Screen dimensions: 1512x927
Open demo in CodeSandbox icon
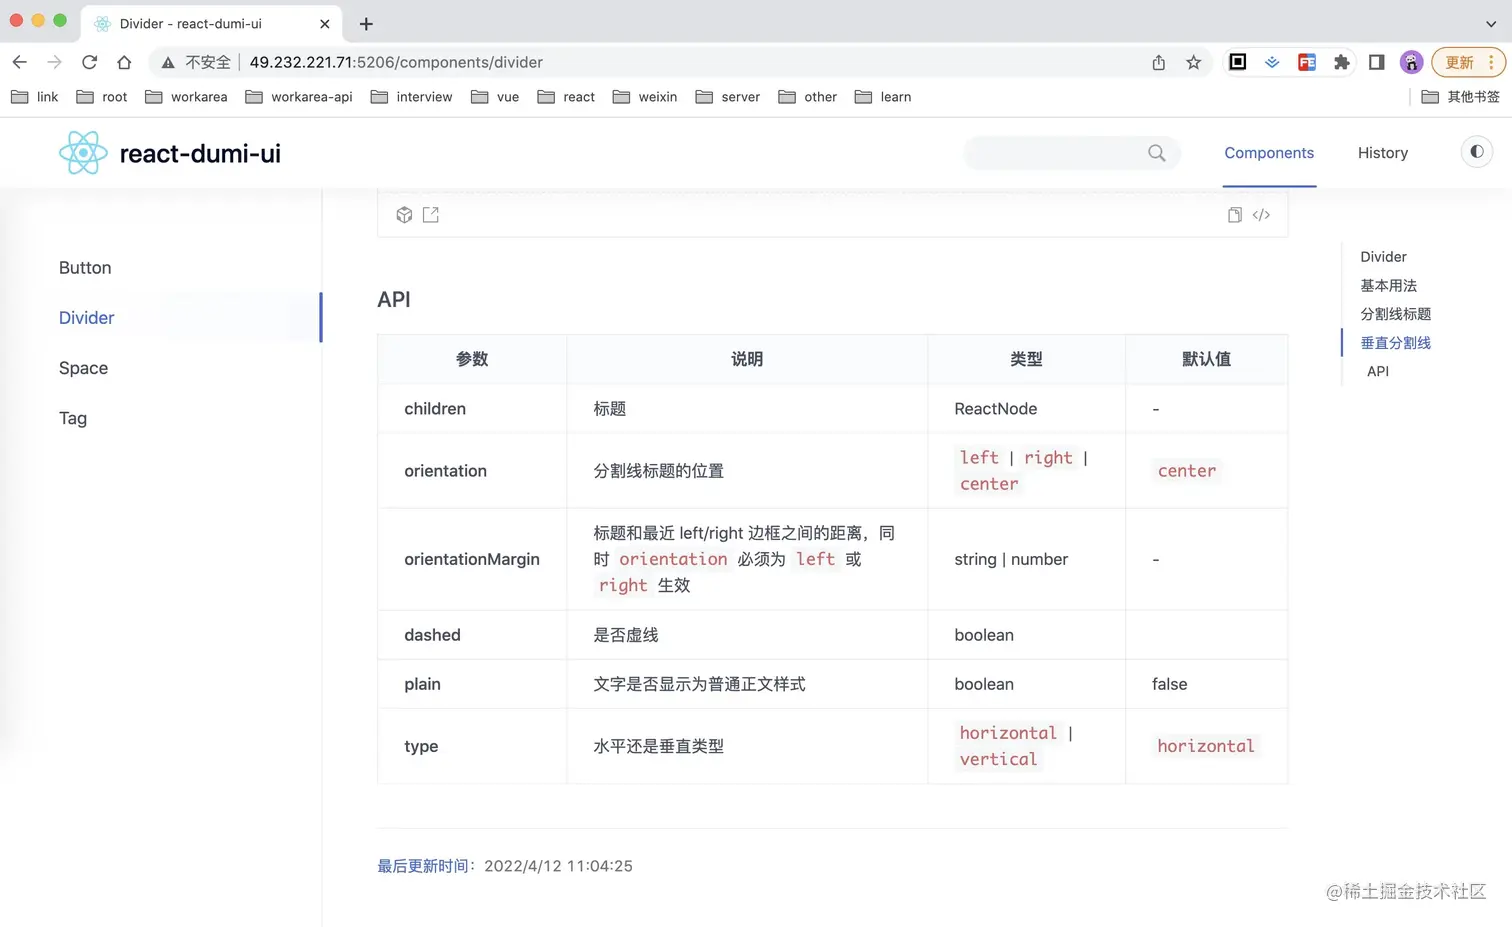(404, 215)
